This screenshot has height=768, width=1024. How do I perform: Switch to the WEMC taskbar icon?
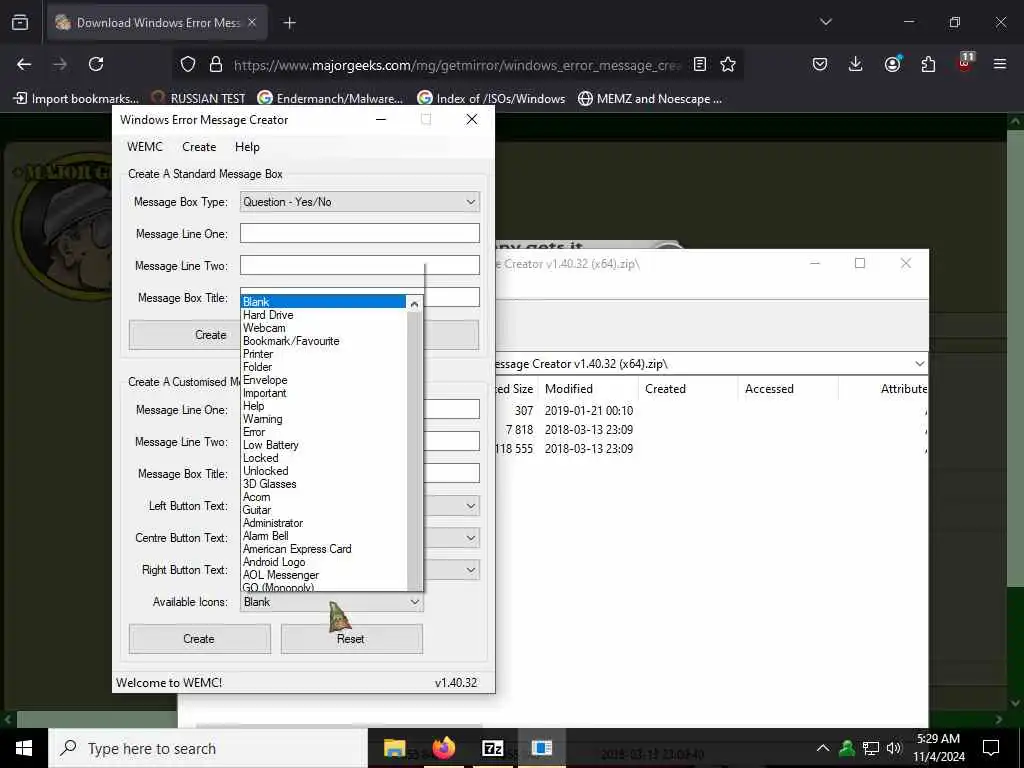(x=541, y=748)
